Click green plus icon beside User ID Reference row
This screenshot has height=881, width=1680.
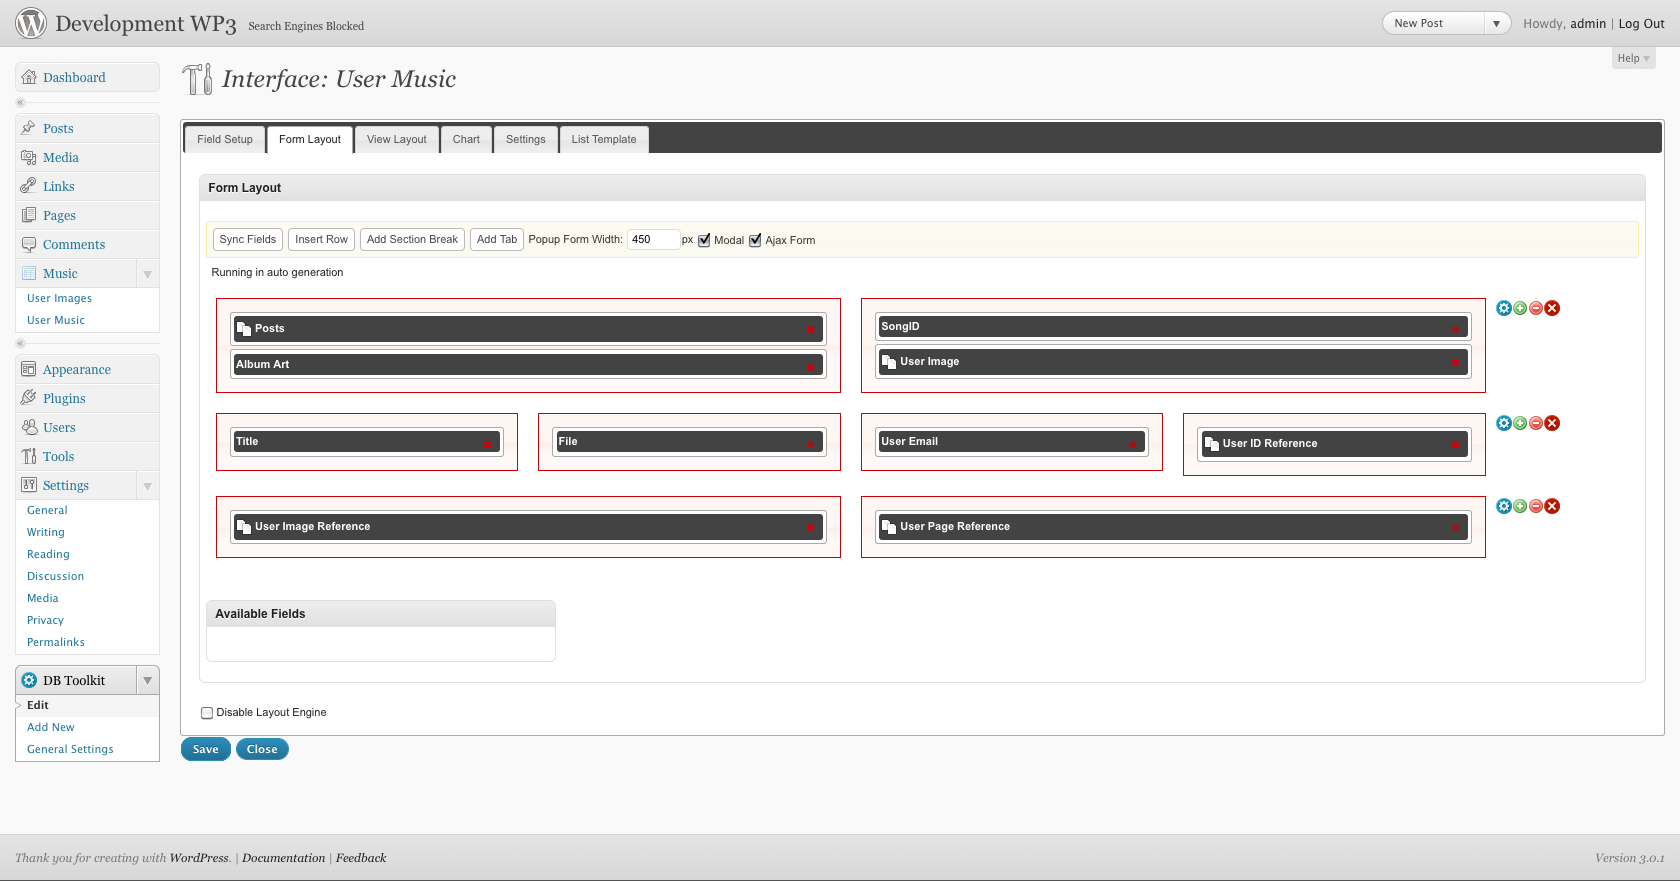(1520, 423)
